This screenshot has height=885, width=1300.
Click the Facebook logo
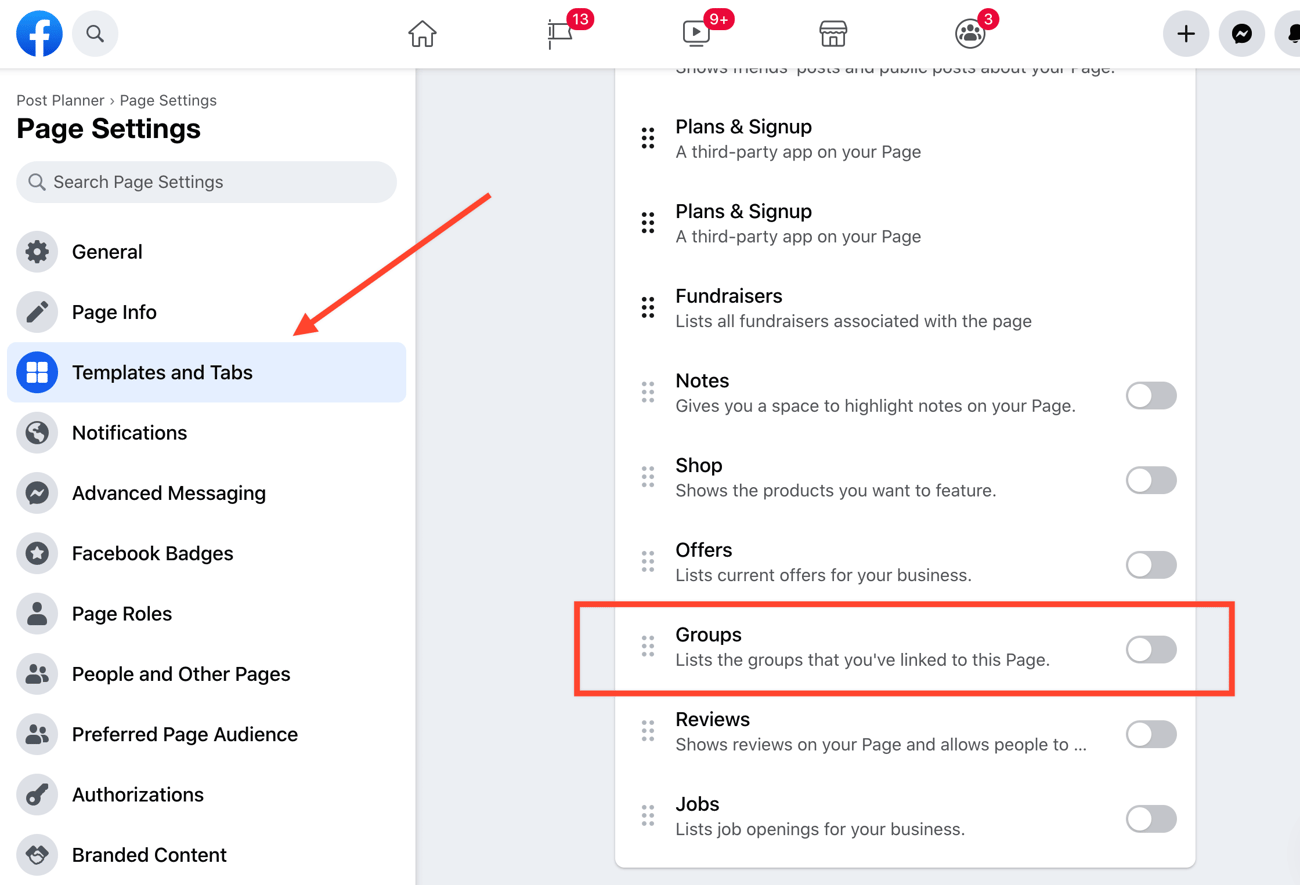[x=39, y=33]
